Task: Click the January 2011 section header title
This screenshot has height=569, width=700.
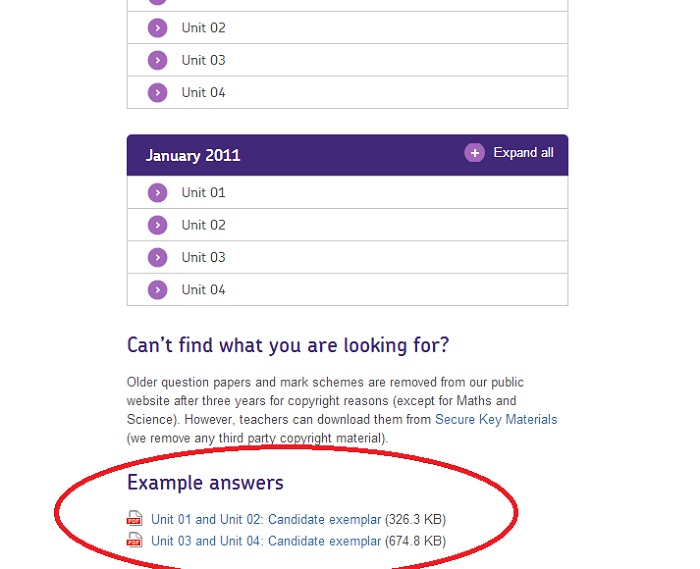Action: [x=193, y=155]
